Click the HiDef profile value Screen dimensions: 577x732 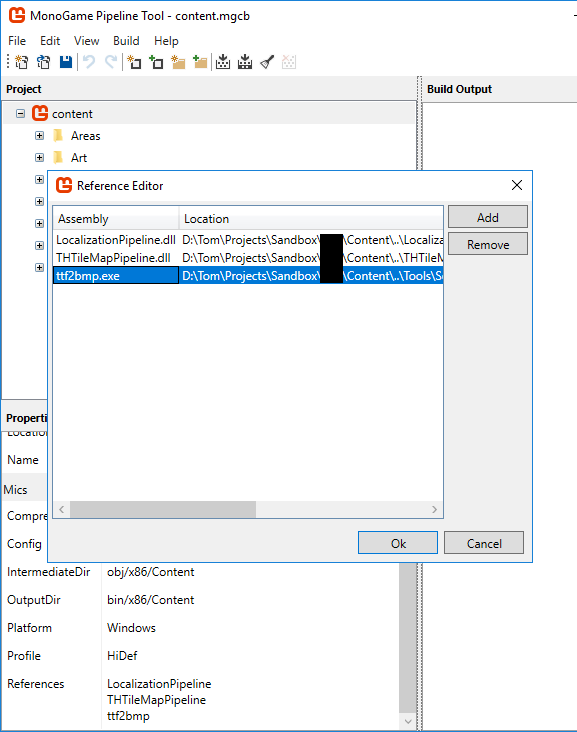coord(122,656)
